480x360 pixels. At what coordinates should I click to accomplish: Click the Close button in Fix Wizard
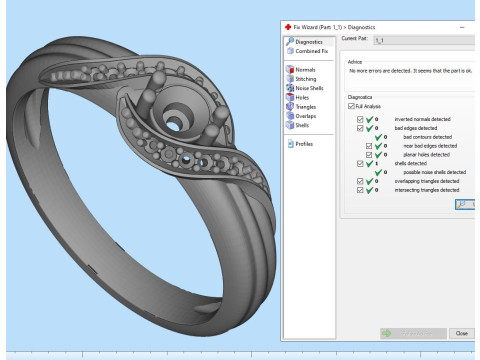[x=462, y=333]
